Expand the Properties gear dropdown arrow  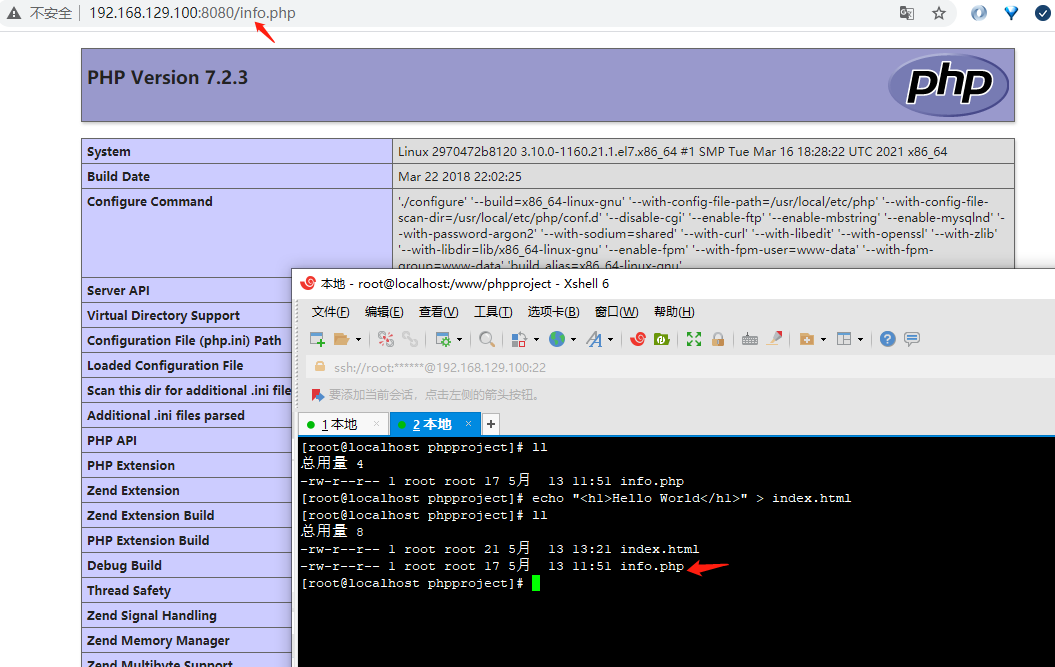click(460, 339)
